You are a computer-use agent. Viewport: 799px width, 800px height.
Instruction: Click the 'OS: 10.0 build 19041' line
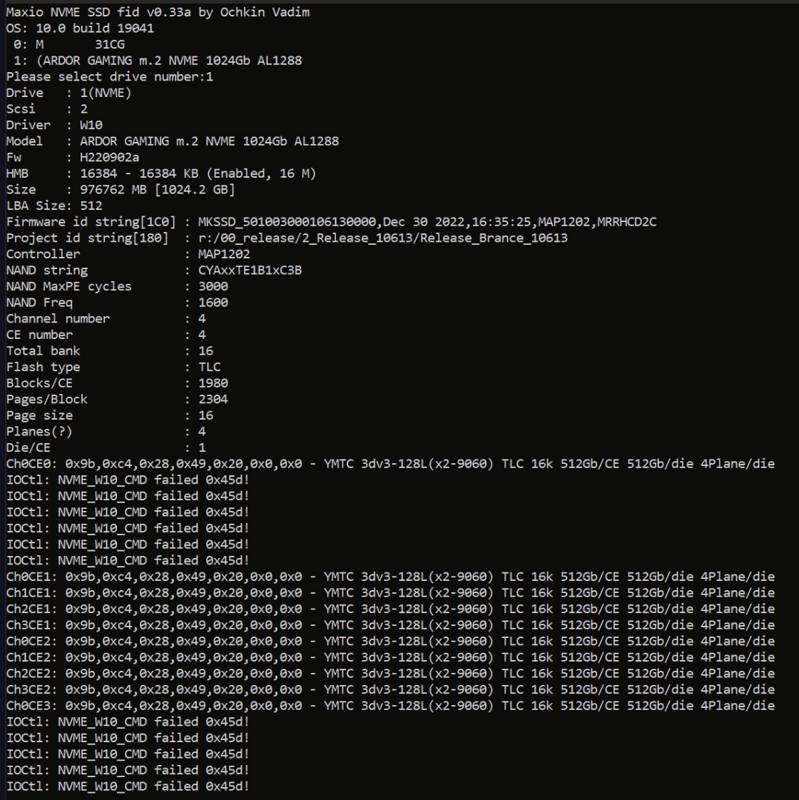click(80, 28)
